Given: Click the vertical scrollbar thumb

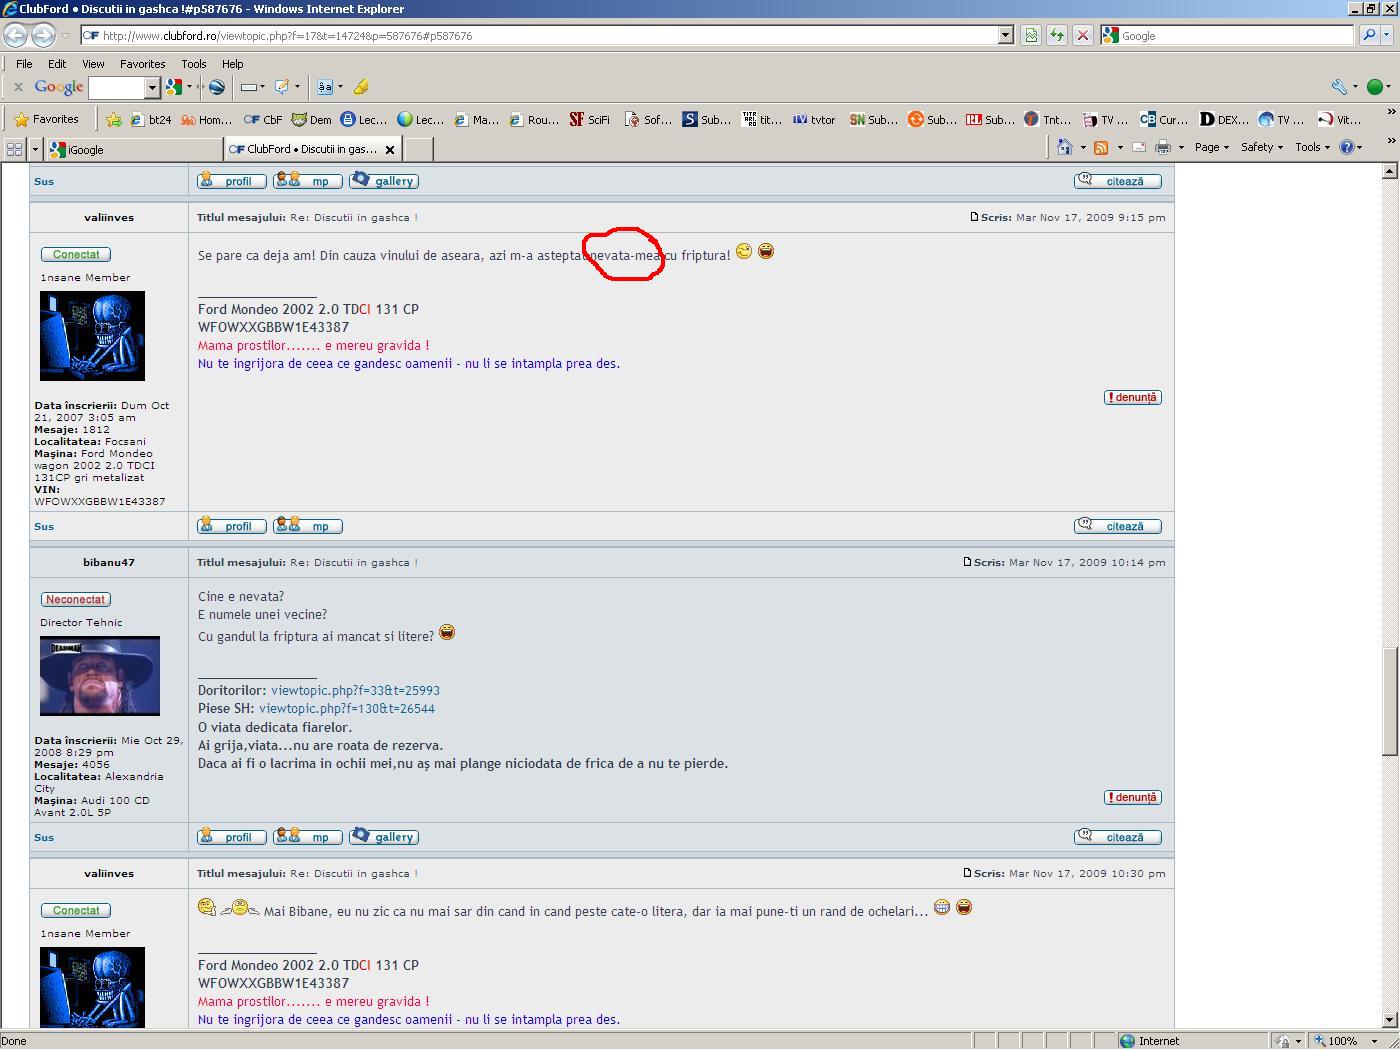Looking at the screenshot, I should pos(1389,700).
